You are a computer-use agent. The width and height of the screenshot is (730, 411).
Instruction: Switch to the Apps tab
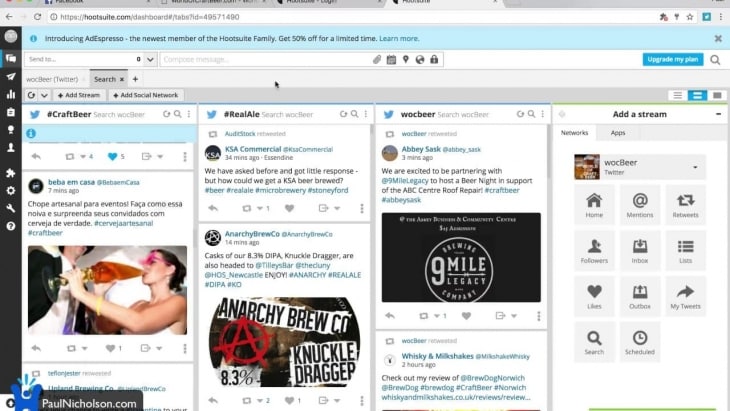[x=618, y=132]
